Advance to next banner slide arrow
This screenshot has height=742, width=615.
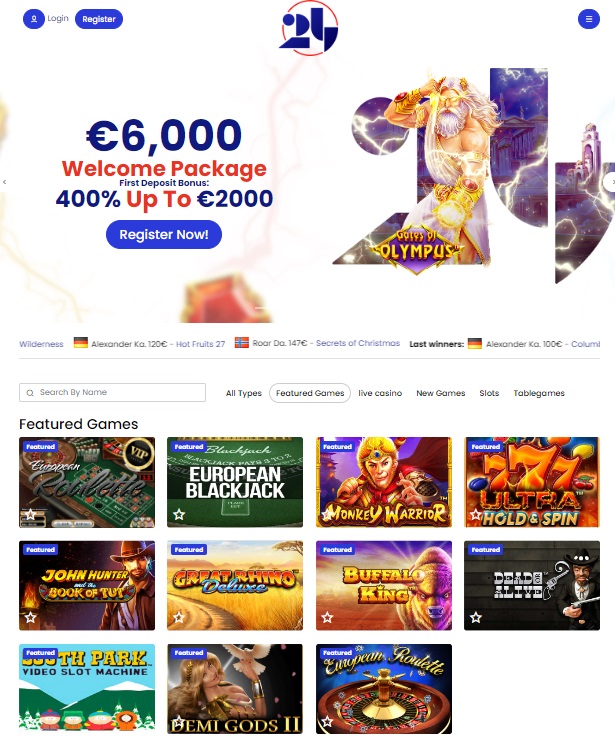pos(610,182)
